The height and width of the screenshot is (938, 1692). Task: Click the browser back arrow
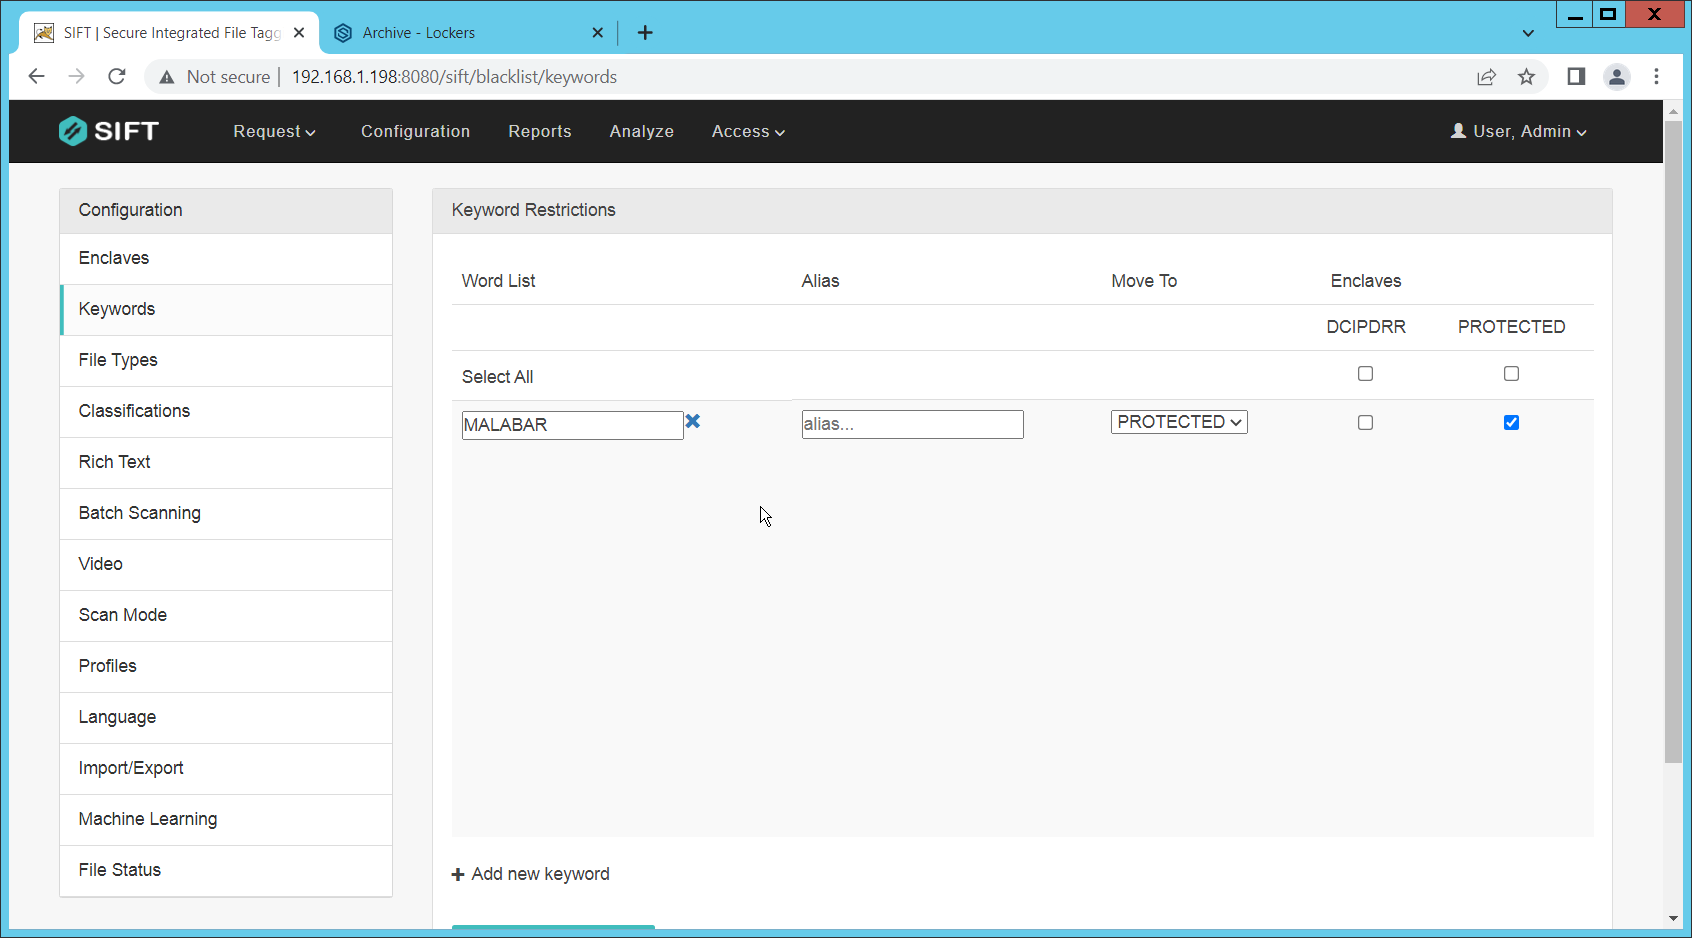click(x=37, y=77)
